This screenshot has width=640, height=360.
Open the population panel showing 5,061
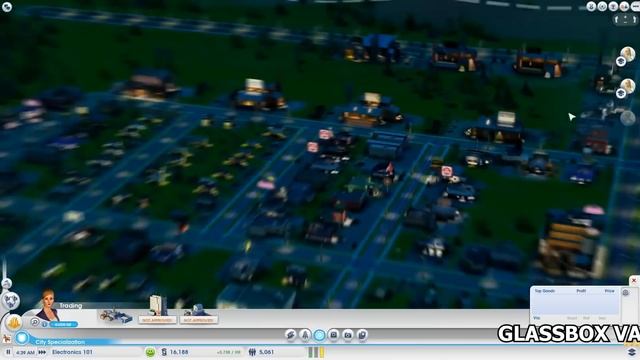pyautogui.click(x=261, y=352)
